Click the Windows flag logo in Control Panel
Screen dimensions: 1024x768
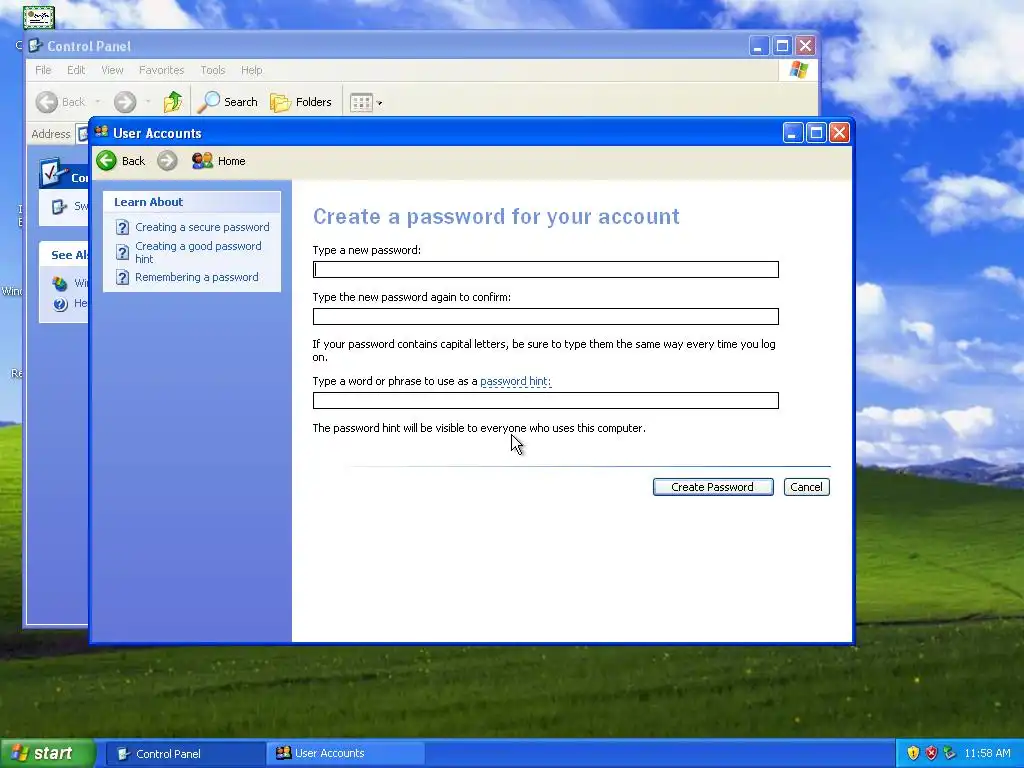[798, 70]
